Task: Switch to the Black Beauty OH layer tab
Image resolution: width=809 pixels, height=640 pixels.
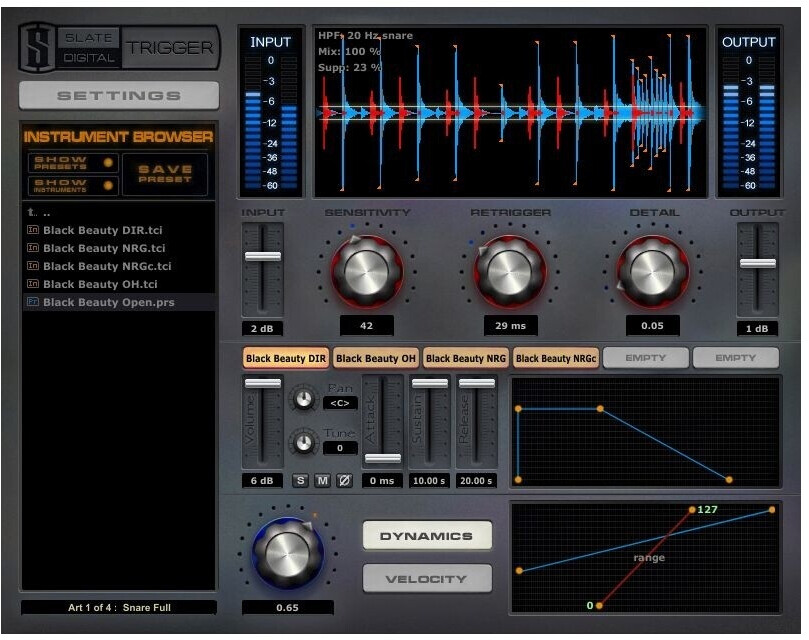Action: pyautogui.click(x=376, y=358)
